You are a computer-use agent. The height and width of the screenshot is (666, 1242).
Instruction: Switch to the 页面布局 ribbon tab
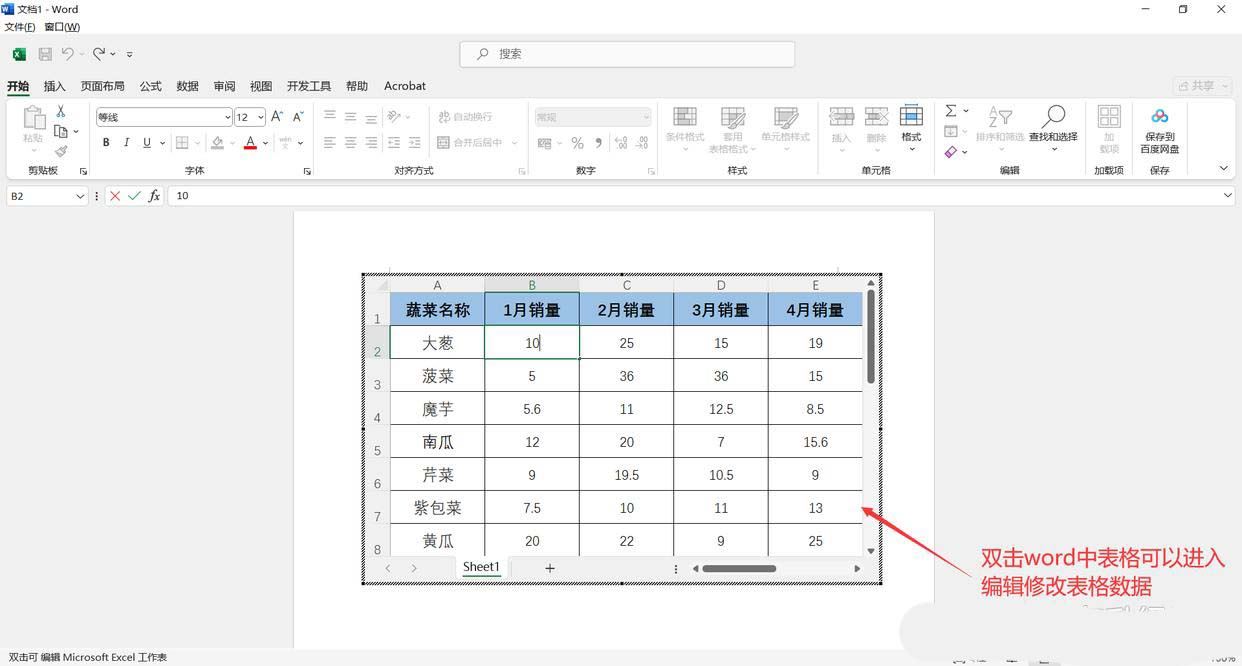click(103, 86)
